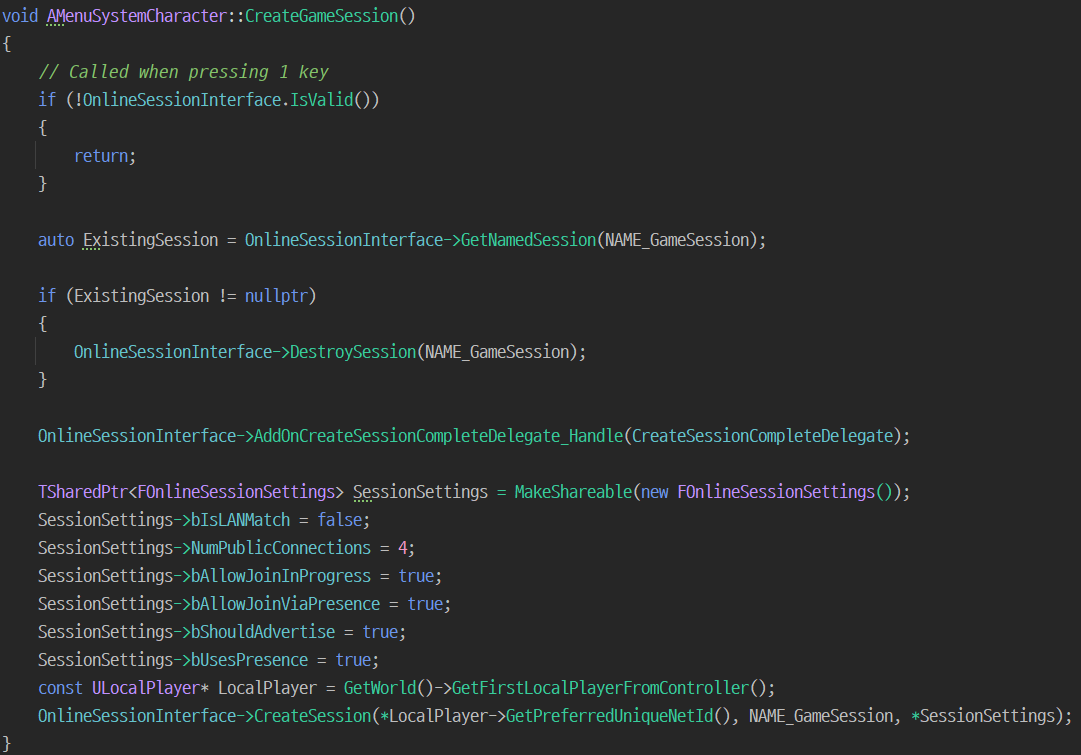
Task: Click the "ULocalPlayer" type name
Action: coord(145,688)
